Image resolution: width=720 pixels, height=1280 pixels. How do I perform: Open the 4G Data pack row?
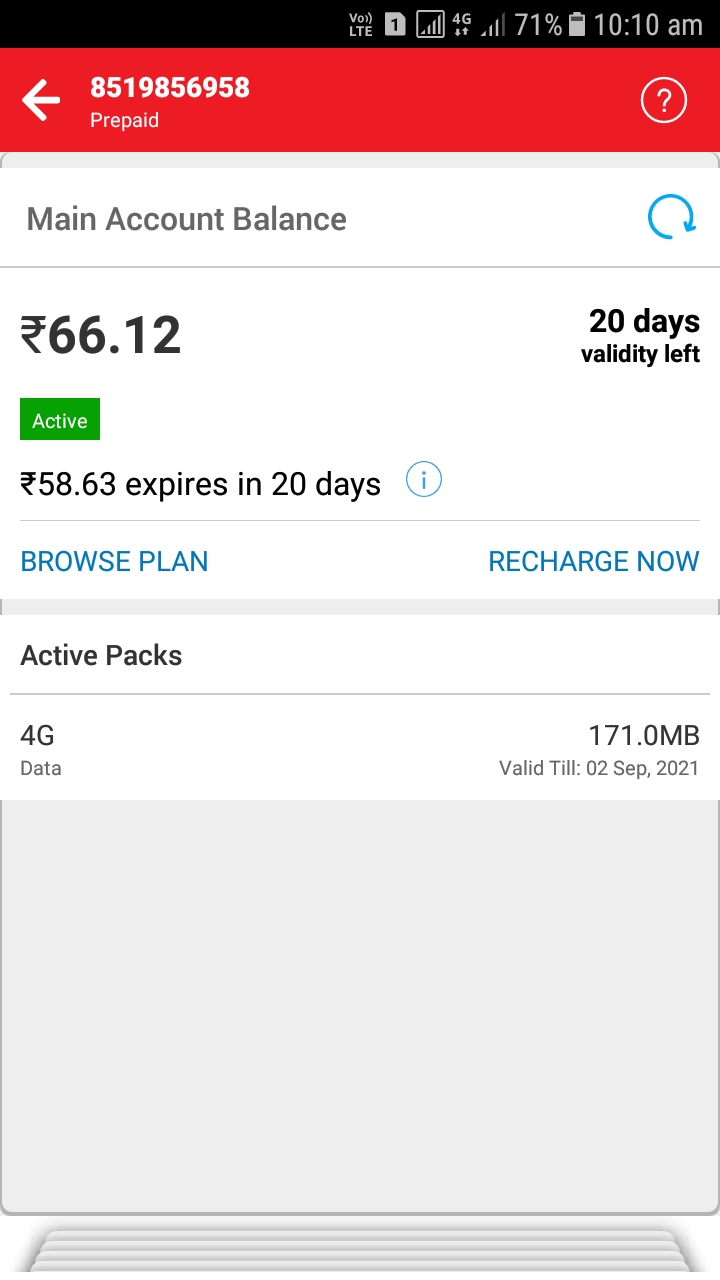360,750
